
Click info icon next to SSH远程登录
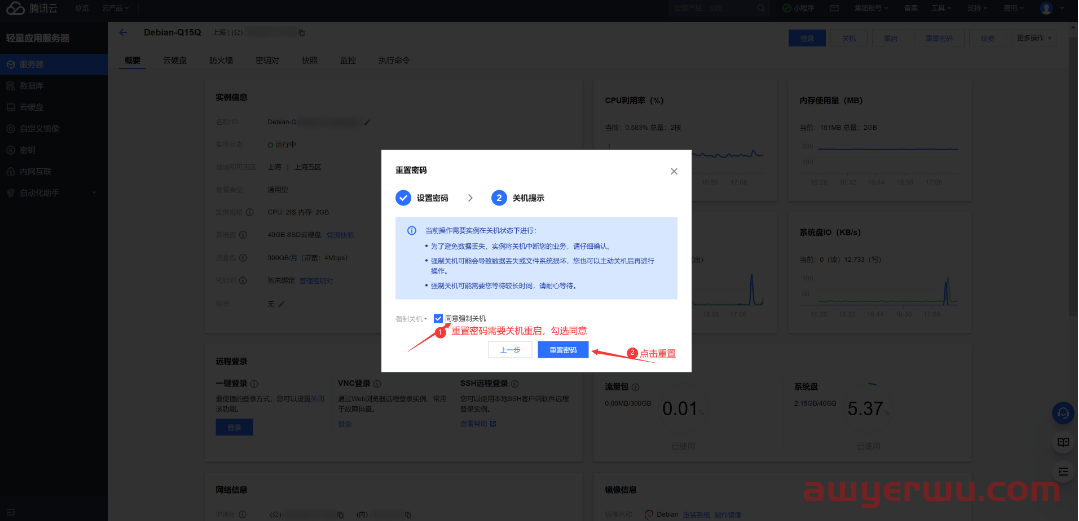(x=515, y=383)
